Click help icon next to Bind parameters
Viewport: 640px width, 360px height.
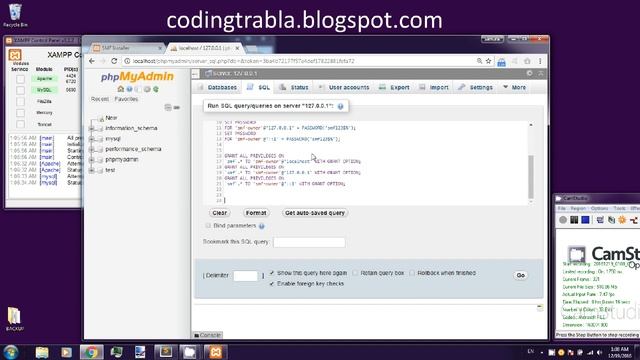tap(262, 226)
